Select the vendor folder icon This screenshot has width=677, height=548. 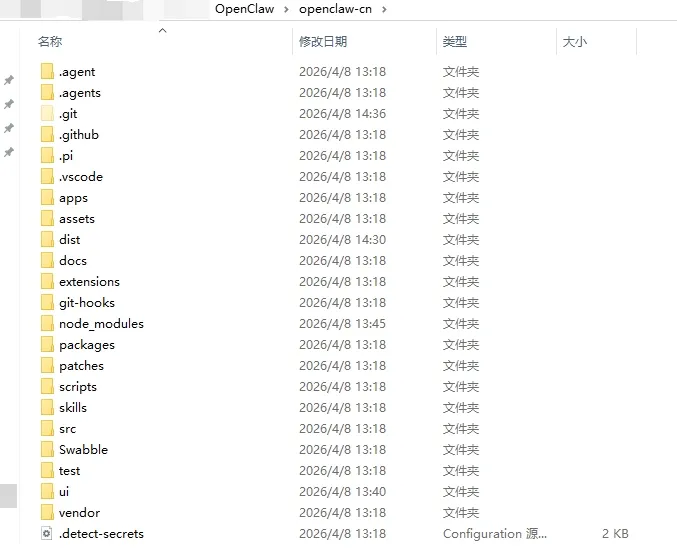47,513
